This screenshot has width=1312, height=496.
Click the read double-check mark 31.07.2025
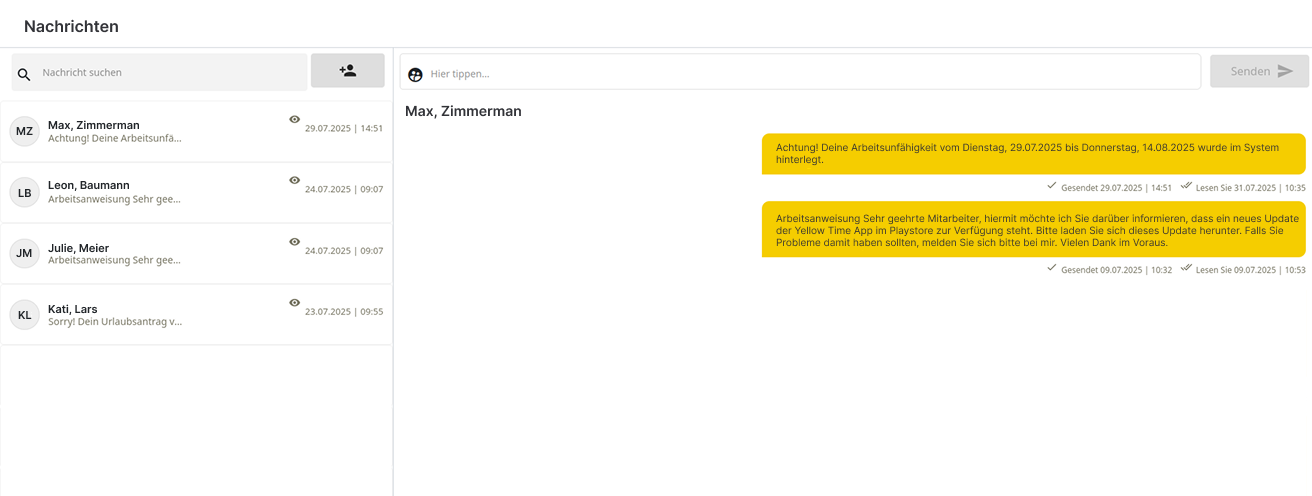(1186, 186)
